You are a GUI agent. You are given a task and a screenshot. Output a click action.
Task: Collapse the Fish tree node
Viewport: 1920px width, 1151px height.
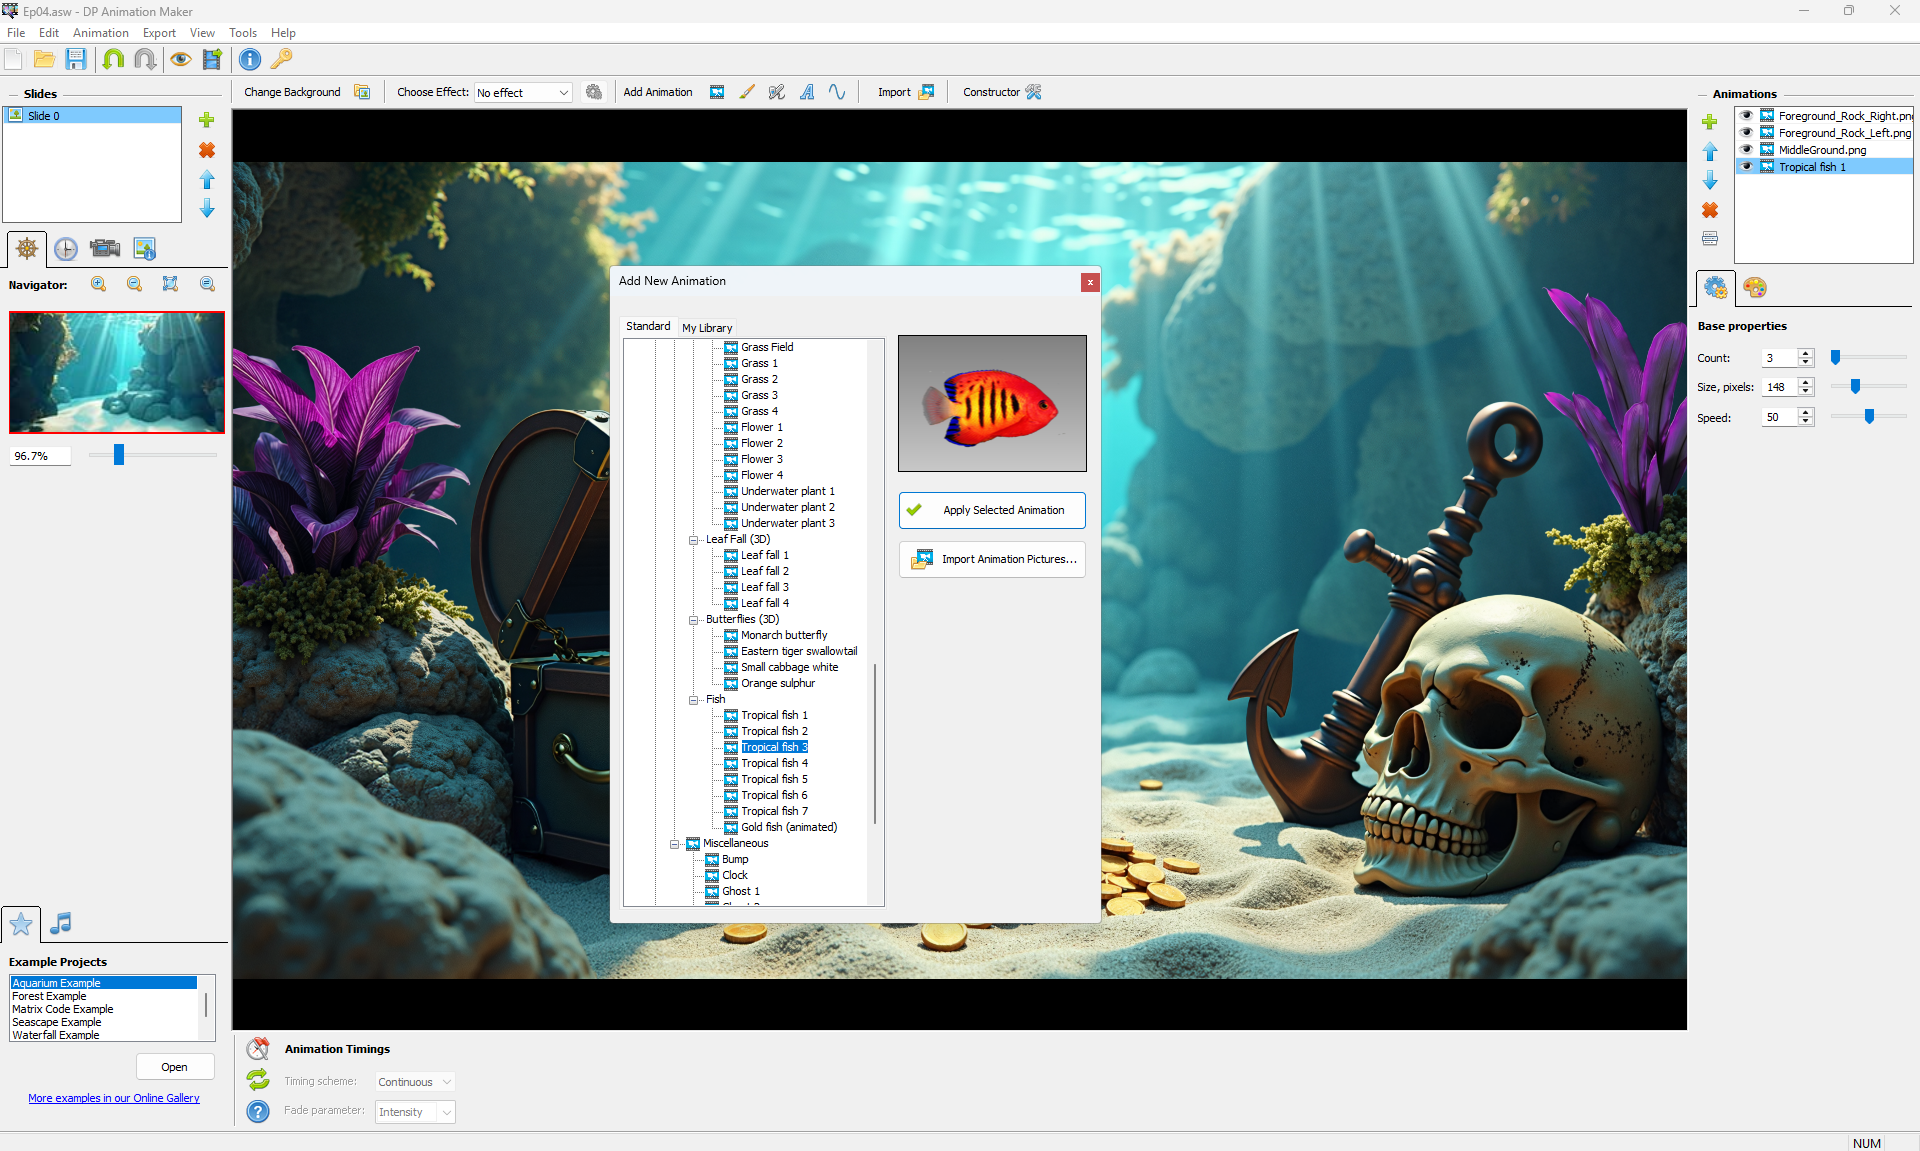[x=693, y=700]
